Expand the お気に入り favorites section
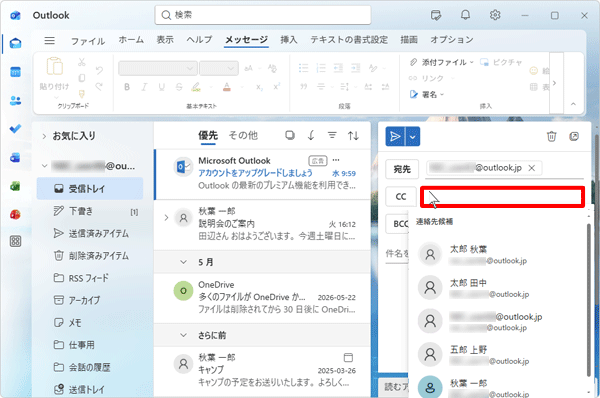 point(44,136)
